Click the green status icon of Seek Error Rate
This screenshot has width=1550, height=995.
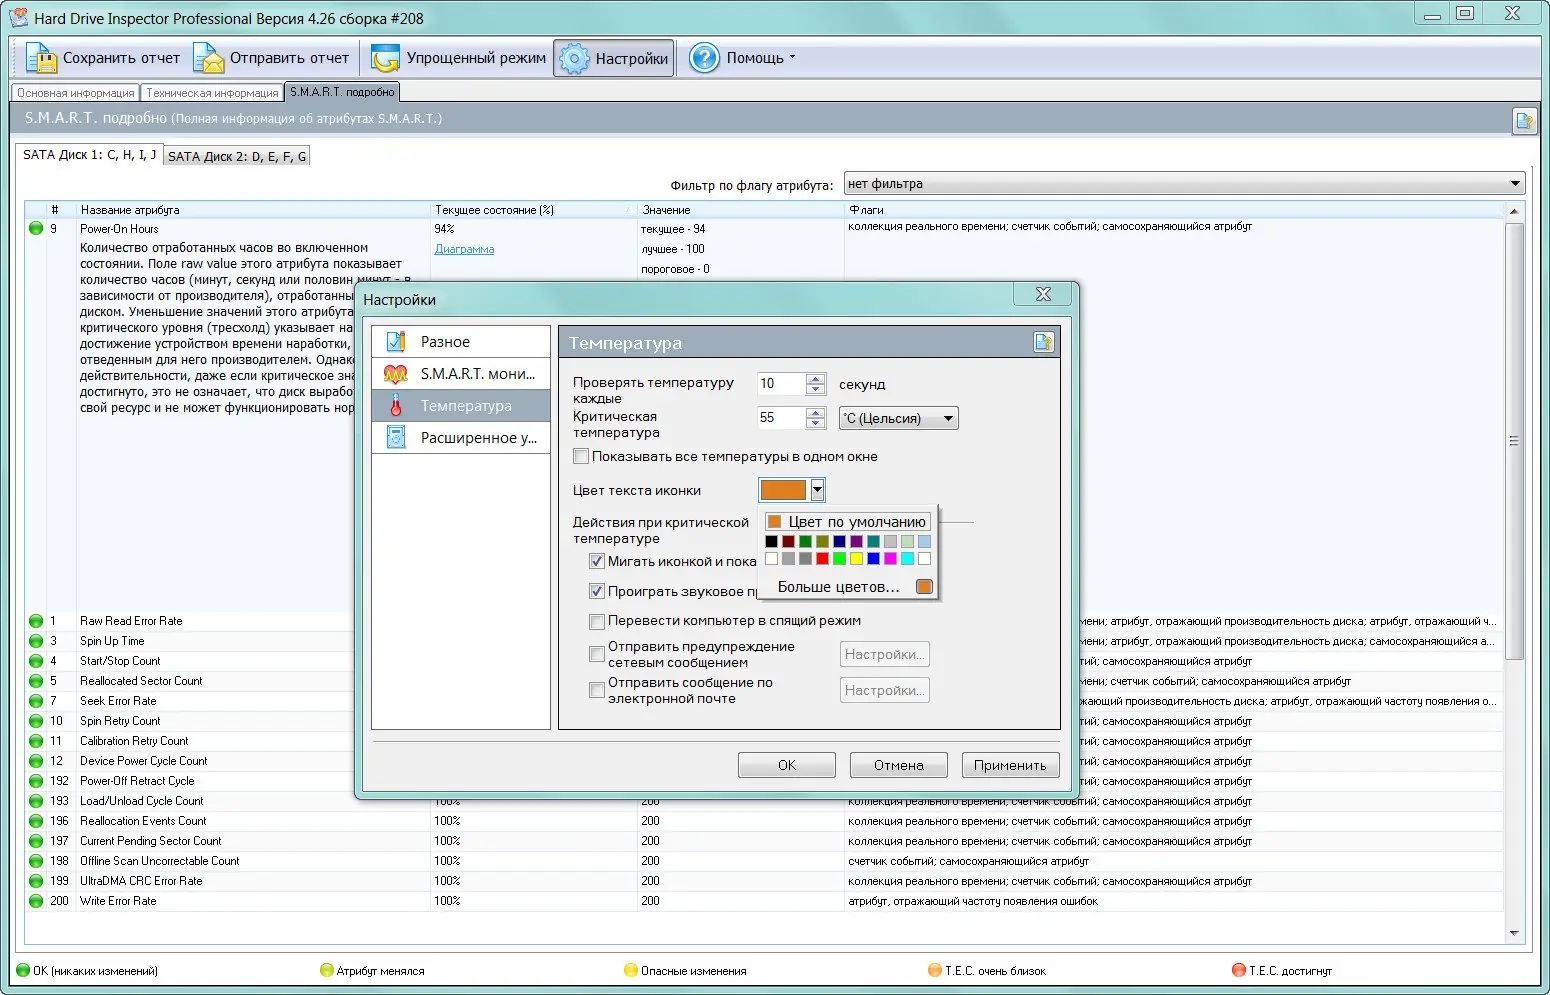click(x=36, y=701)
